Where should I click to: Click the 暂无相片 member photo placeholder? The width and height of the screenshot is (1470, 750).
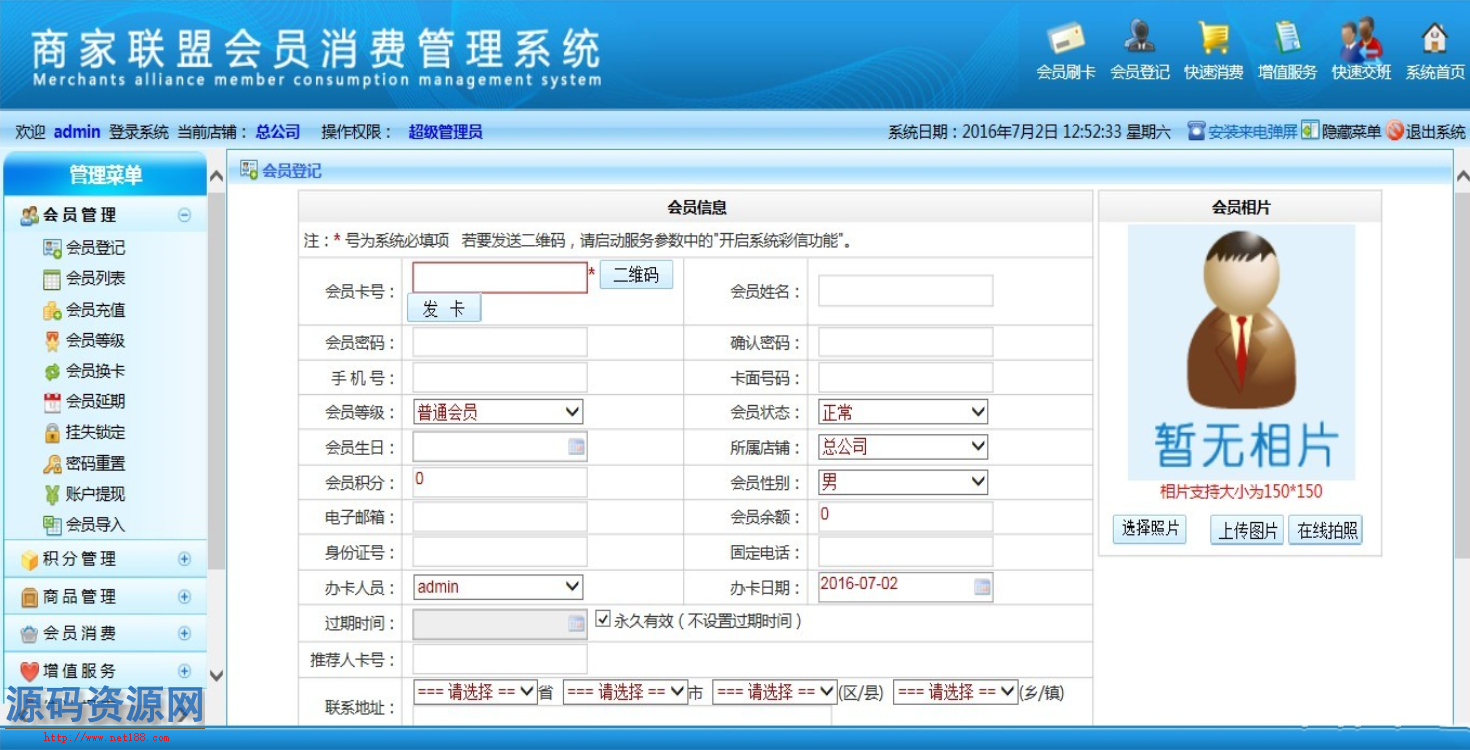tap(1241, 352)
